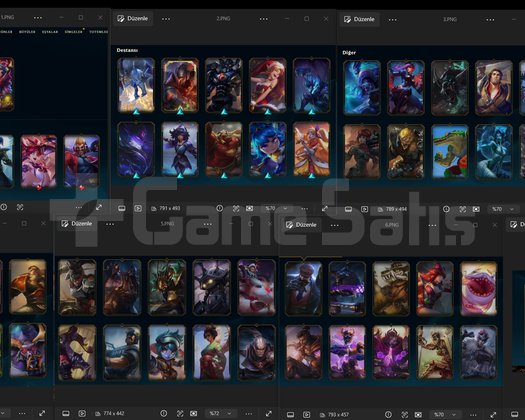Open the %70 zoom dropdown in the 2.PNG window
This screenshot has height=420, width=525.
click(276, 208)
